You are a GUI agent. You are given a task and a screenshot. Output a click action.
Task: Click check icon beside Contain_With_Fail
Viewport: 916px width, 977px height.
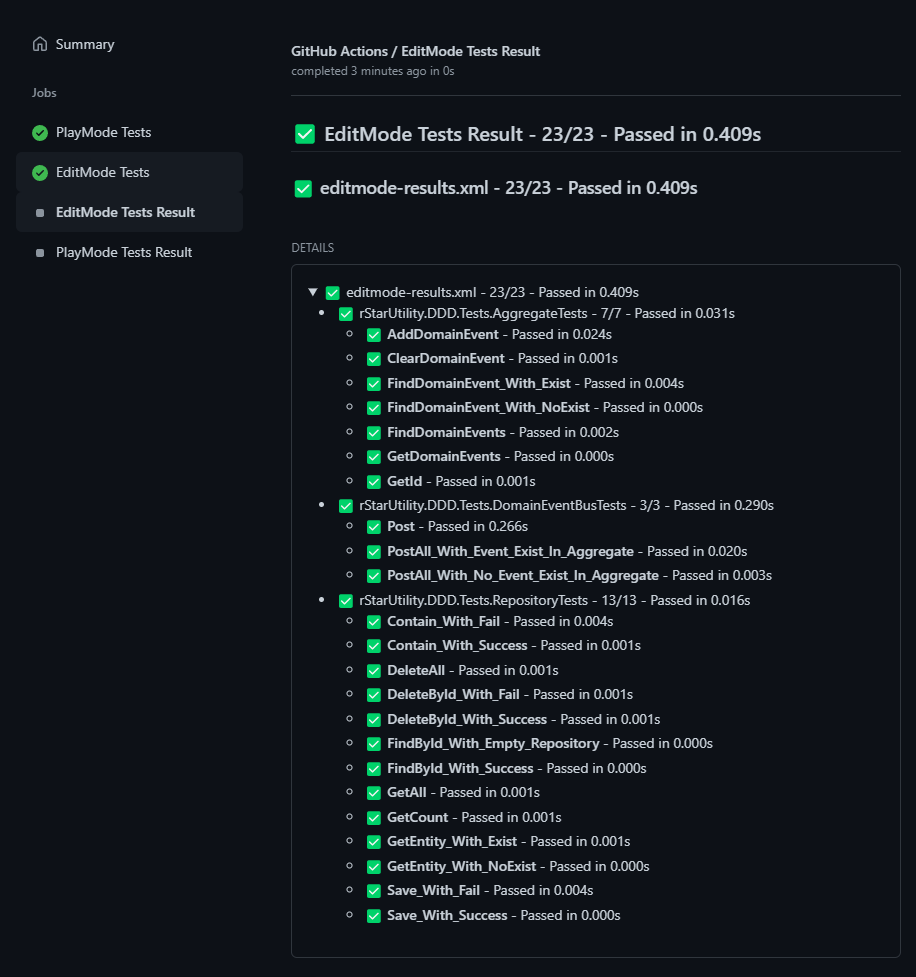(x=374, y=622)
